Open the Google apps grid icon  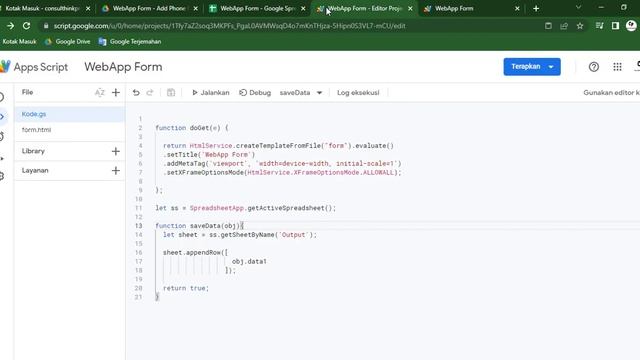point(617,67)
